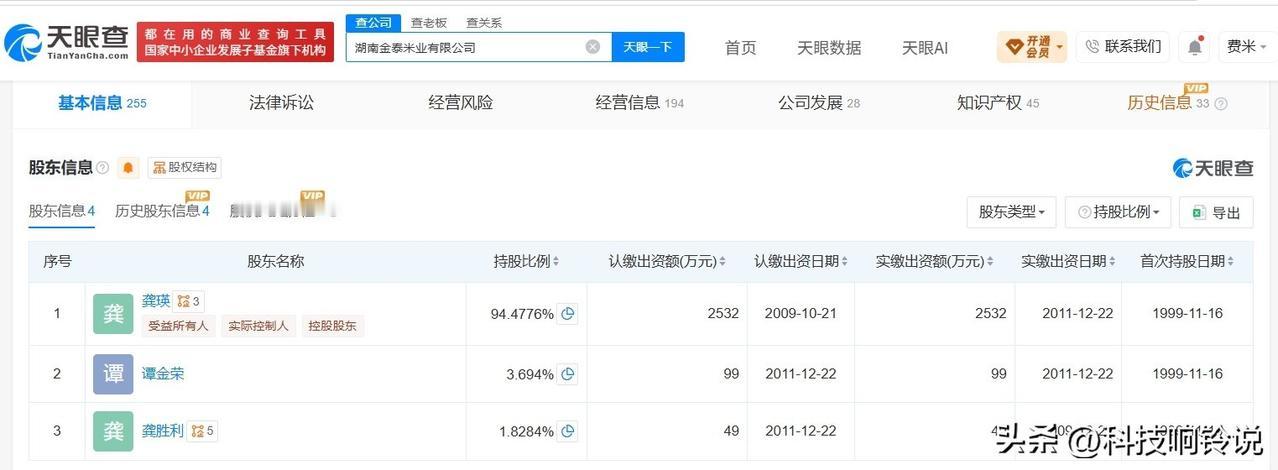The height and width of the screenshot is (470, 1278).
Task: Click the 实际控制人 tag
Action: click(x=258, y=326)
